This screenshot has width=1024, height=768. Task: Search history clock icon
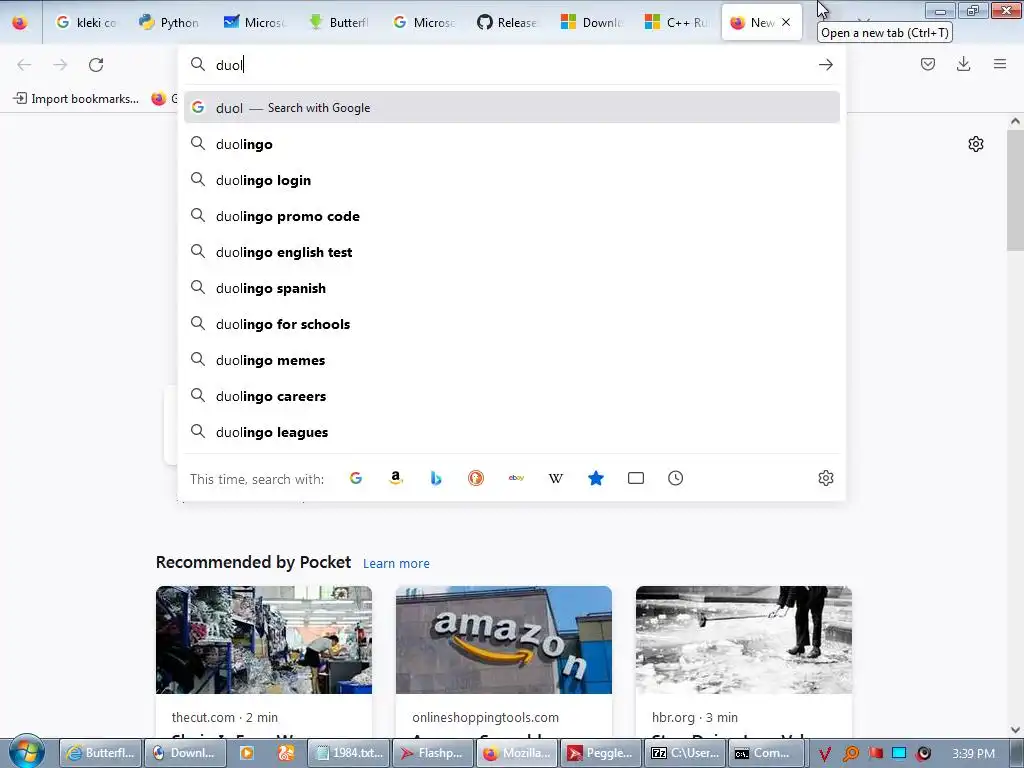(x=675, y=478)
